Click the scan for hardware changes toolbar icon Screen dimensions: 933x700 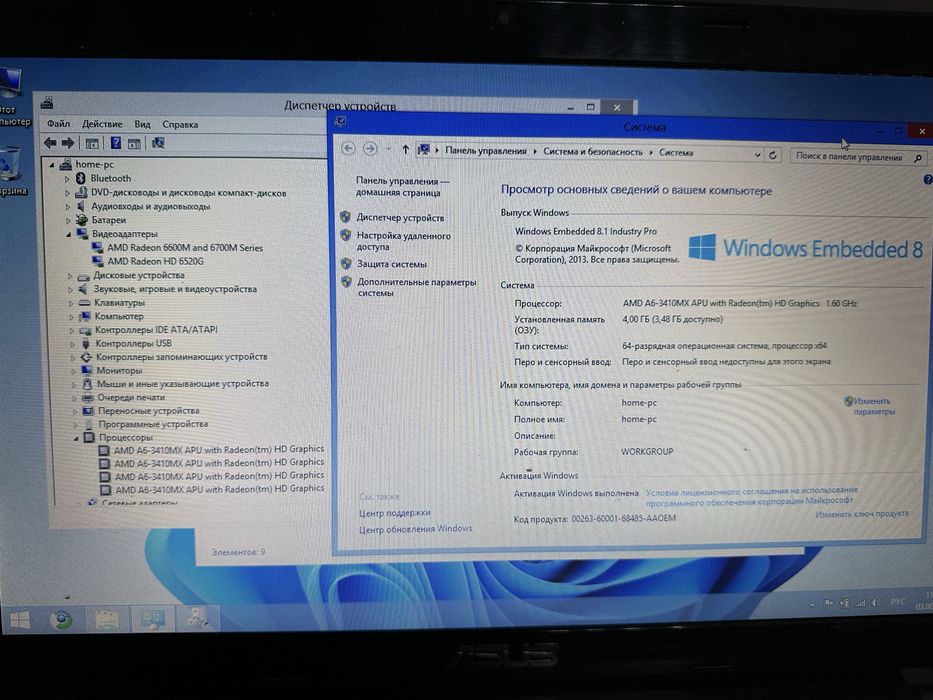coord(158,143)
